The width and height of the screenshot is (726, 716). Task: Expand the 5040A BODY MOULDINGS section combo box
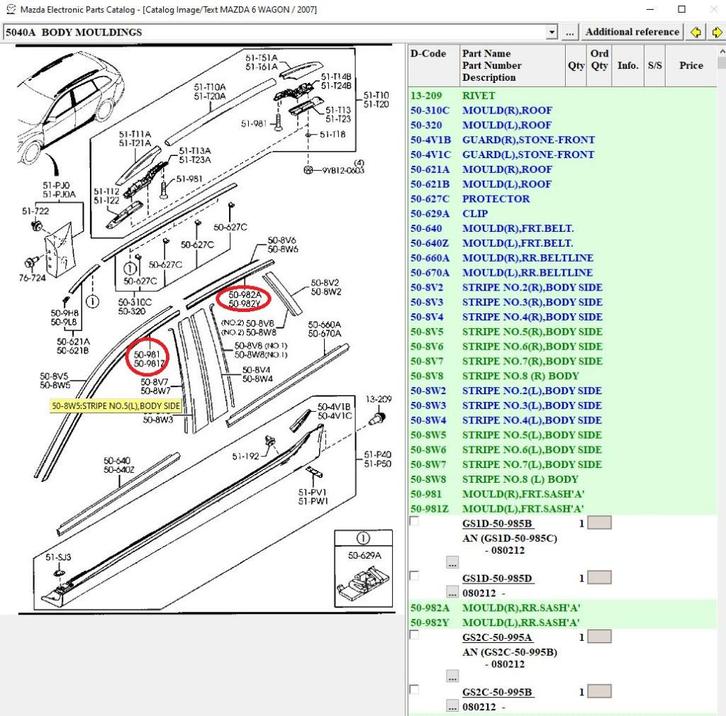pyautogui.click(x=278, y=32)
